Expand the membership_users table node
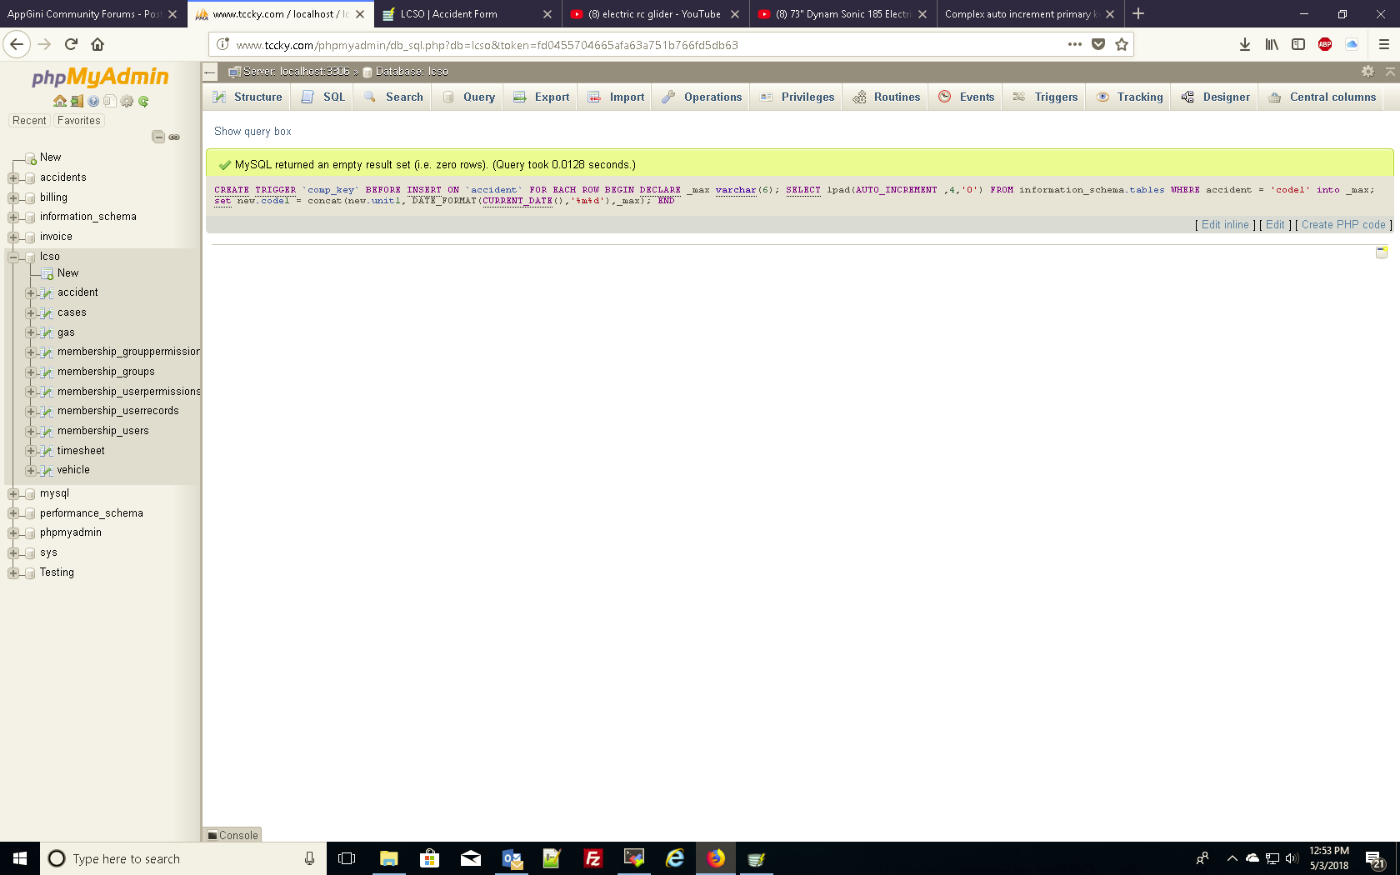Image resolution: width=1400 pixels, height=875 pixels. point(30,431)
